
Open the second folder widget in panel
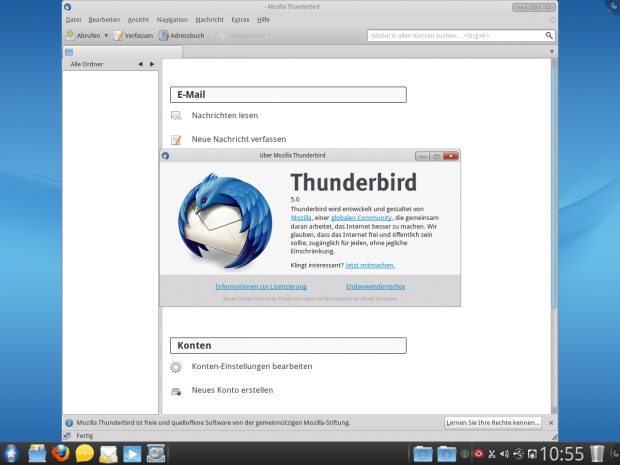(446, 454)
